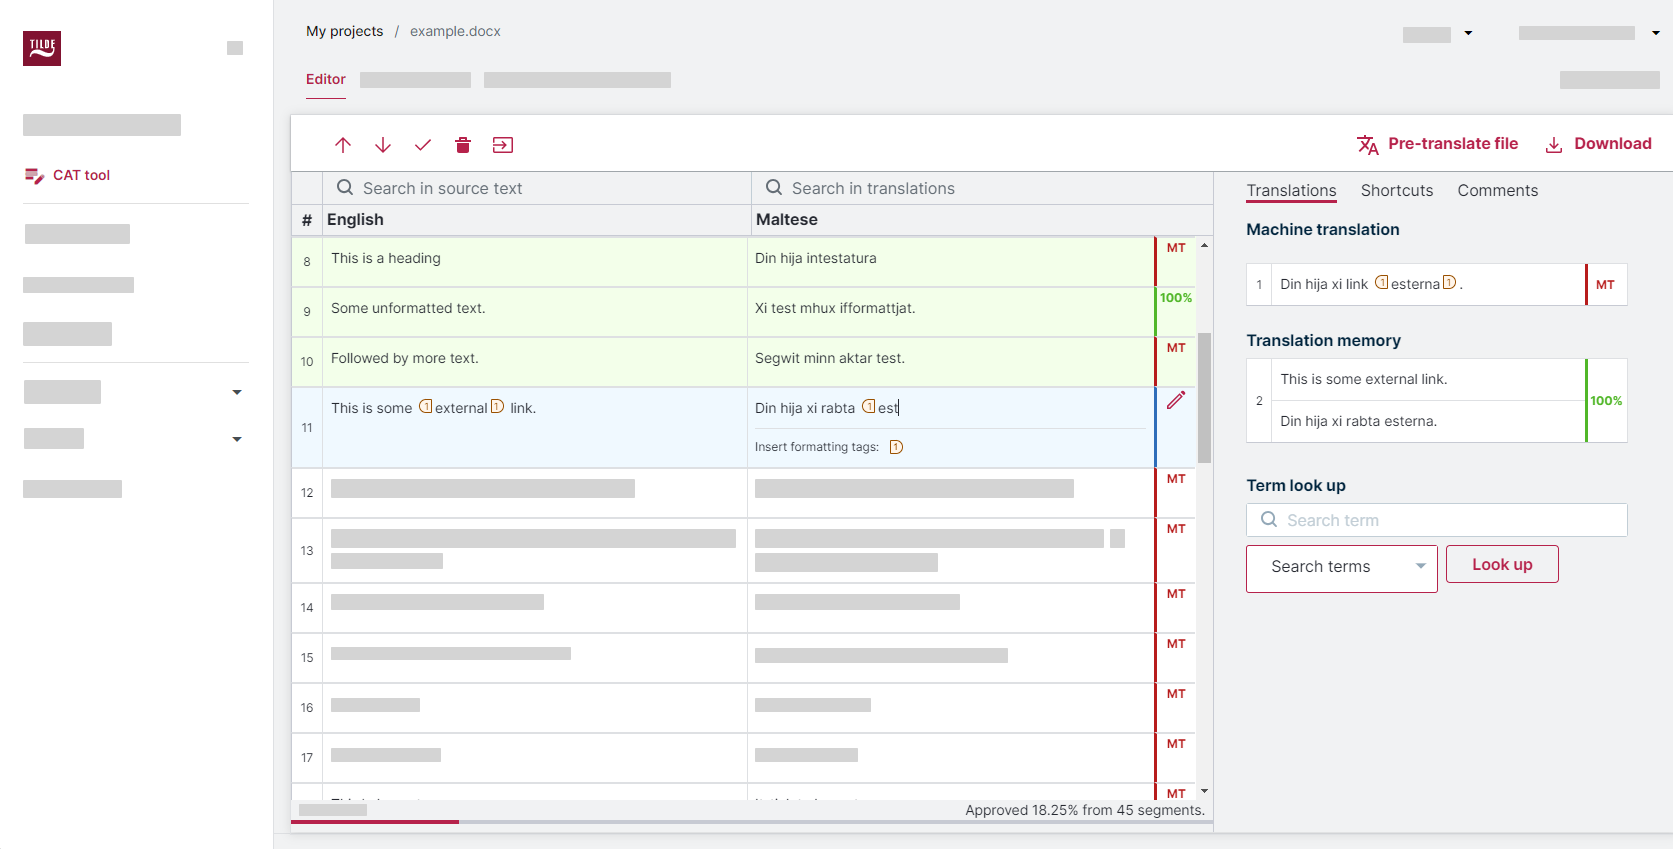Click in the Search term input field
This screenshot has height=849, width=1673.
(1437, 520)
